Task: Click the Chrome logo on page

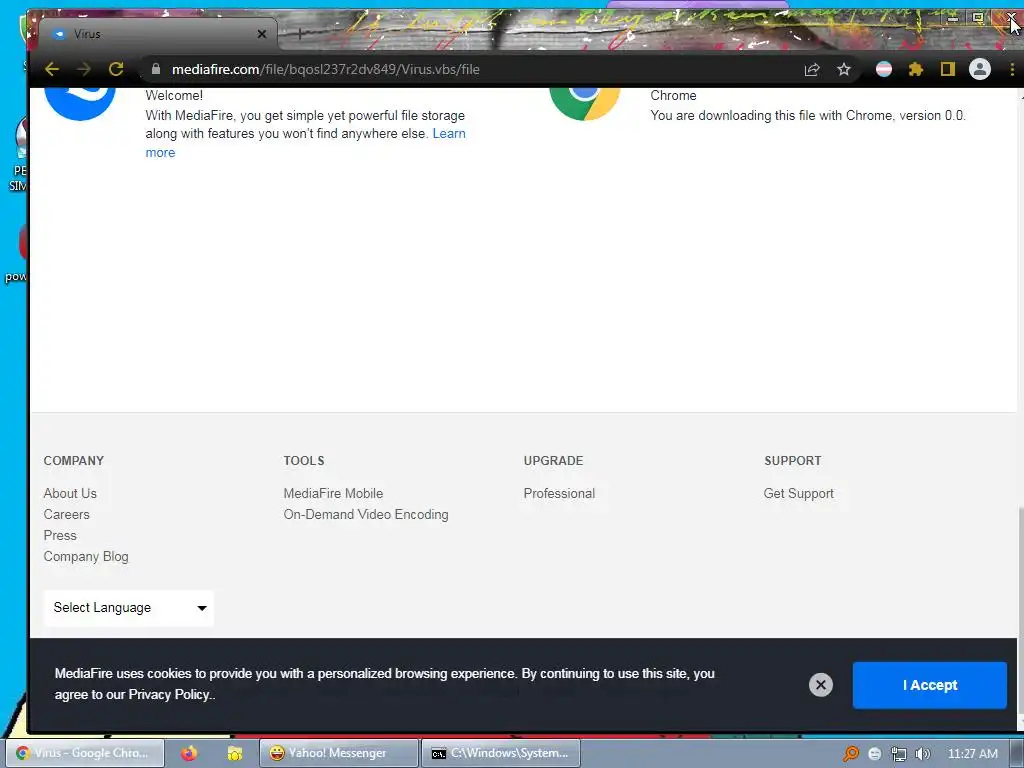Action: (x=584, y=103)
